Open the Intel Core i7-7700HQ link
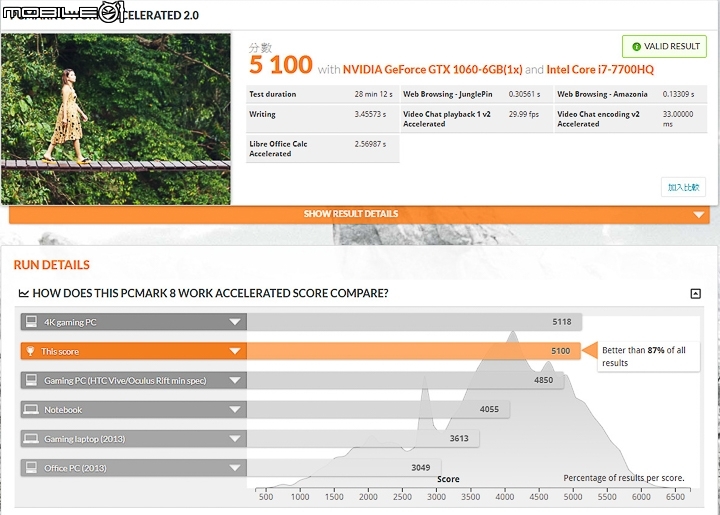Screen dimensions: 720x515 600,70
